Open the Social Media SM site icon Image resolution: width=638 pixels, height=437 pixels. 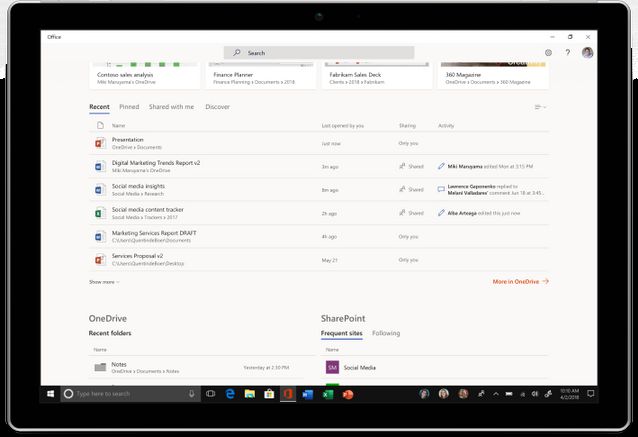coord(332,367)
